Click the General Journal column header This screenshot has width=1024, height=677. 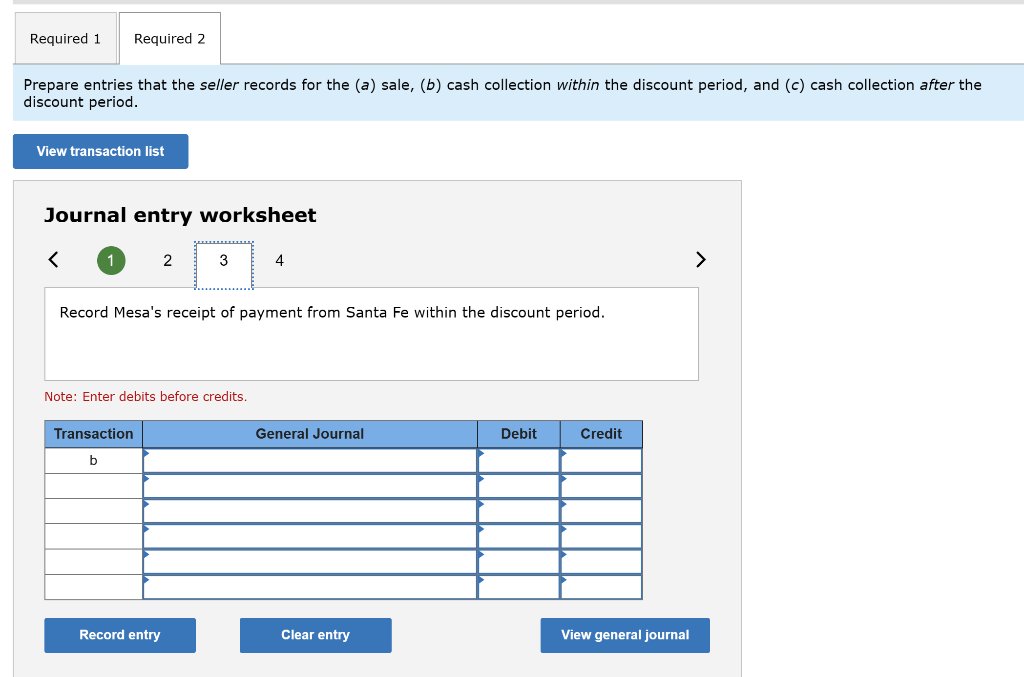pos(310,434)
